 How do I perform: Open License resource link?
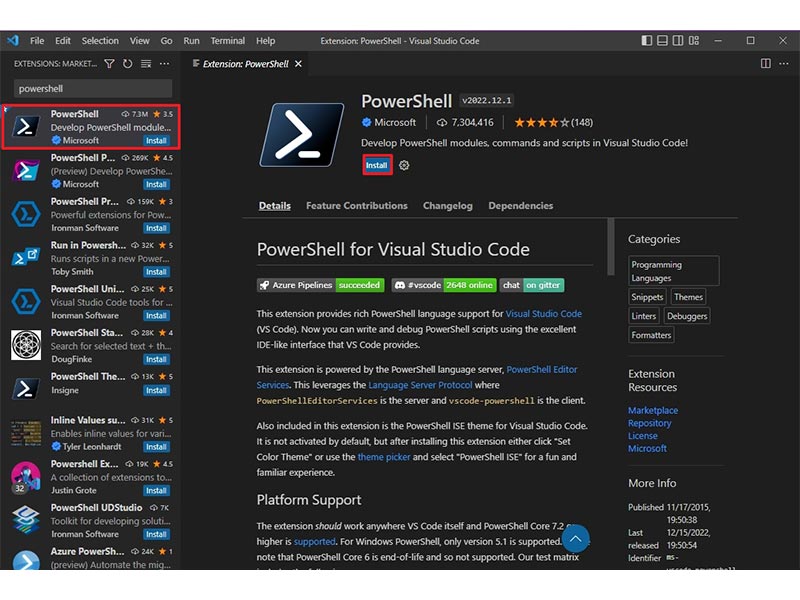pyautogui.click(x=642, y=436)
